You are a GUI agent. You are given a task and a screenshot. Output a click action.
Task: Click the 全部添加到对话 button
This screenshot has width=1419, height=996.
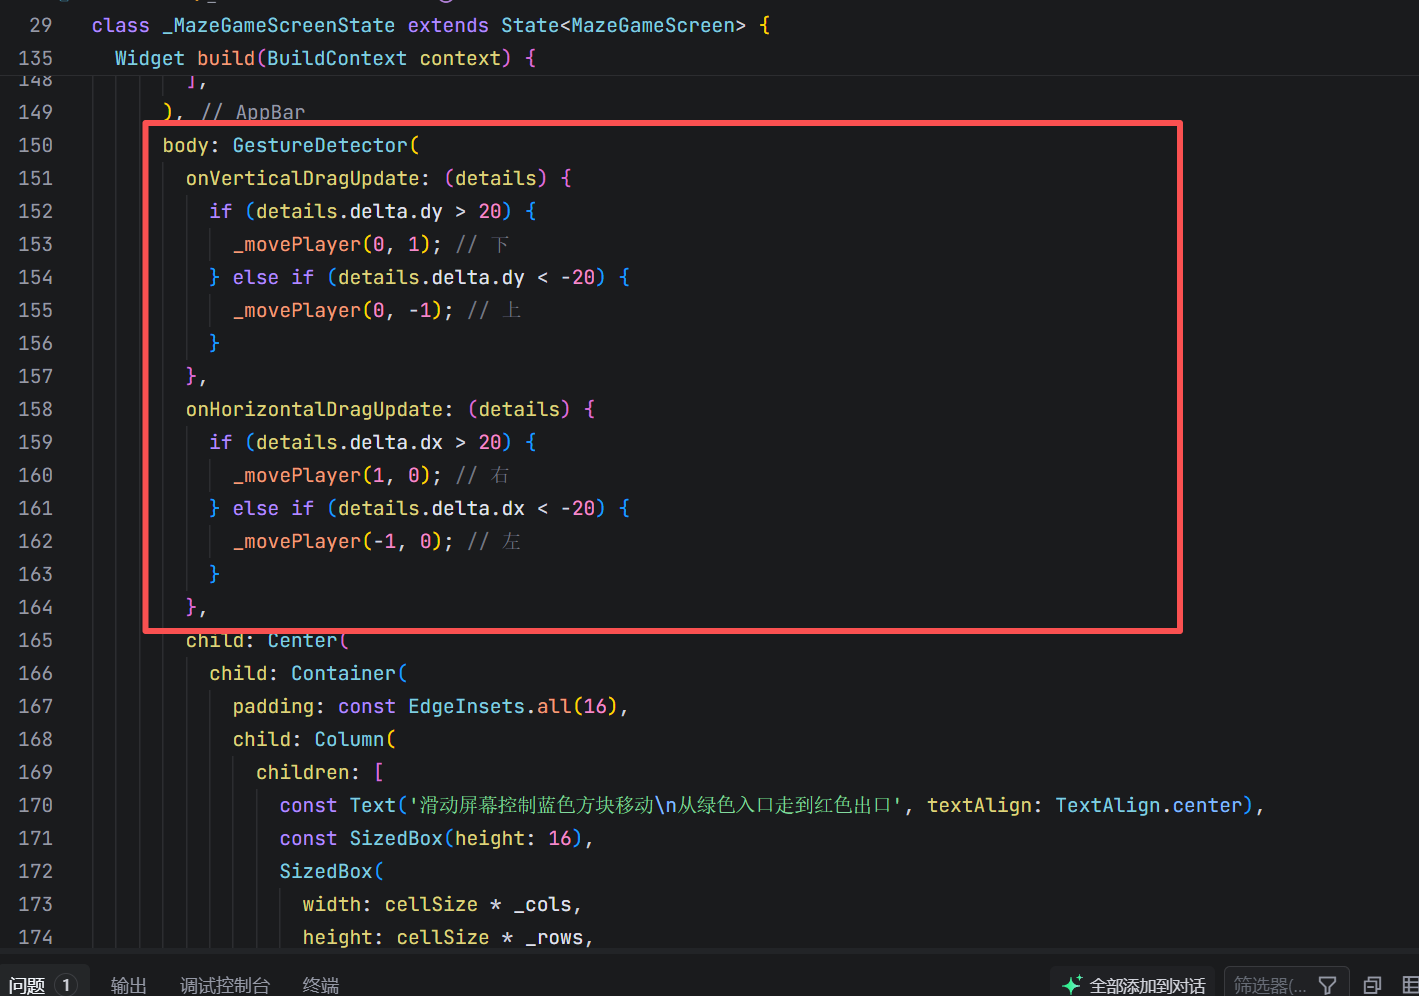point(1132,985)
